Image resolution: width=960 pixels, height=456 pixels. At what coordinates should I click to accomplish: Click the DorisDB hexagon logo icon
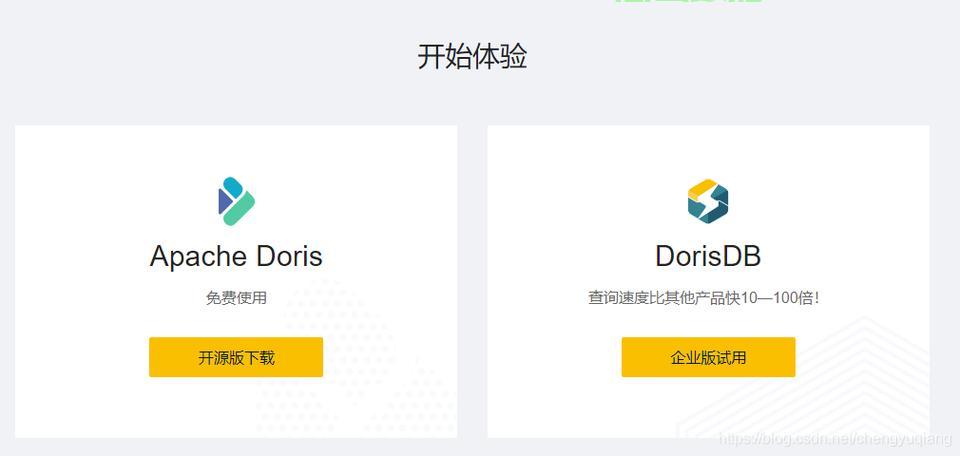click(708, 200)
